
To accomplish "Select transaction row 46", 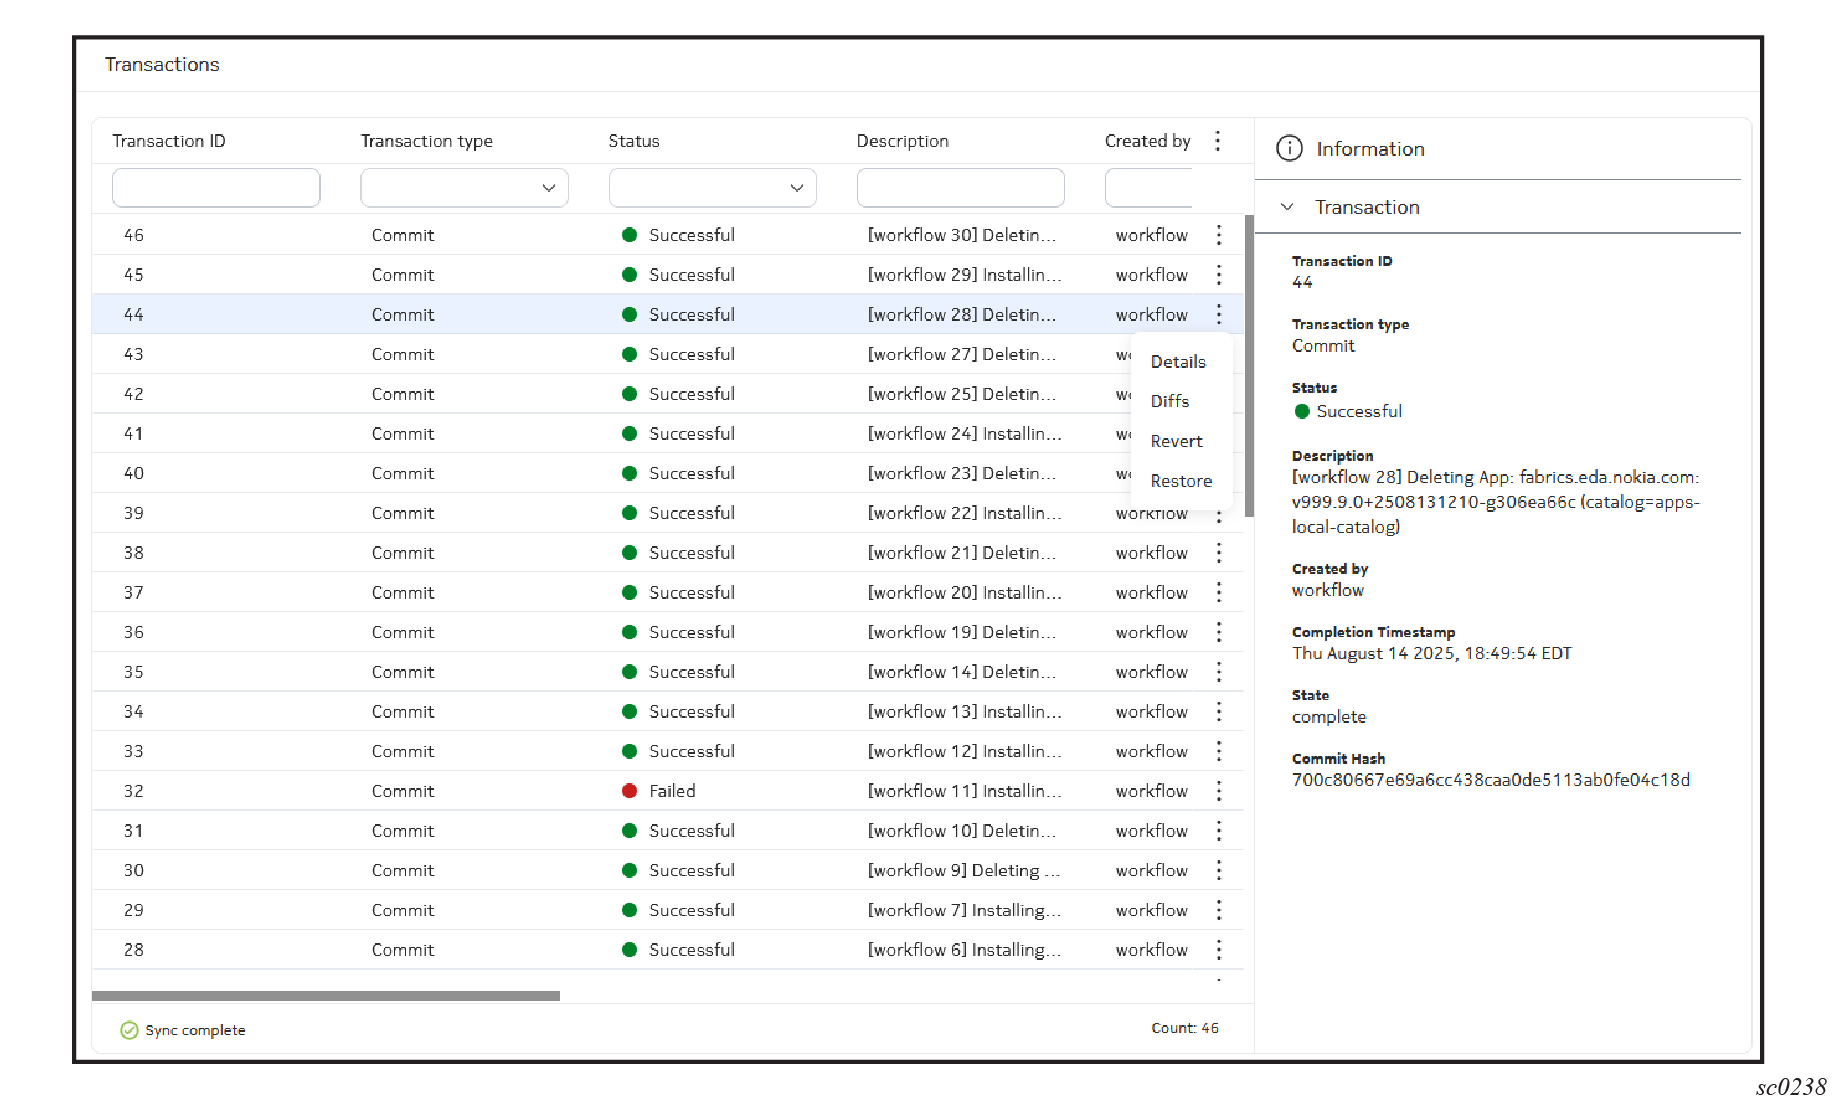I will (667, 235).
